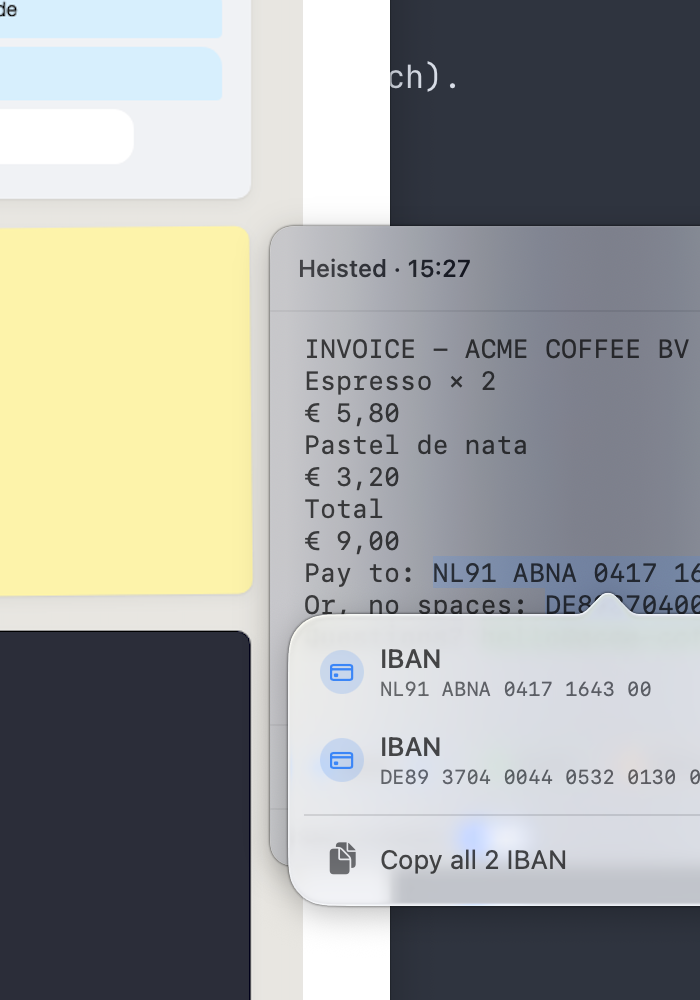Click the highlighted NL91 ABNA text in invoice
700x1000 pixels.
566,573
